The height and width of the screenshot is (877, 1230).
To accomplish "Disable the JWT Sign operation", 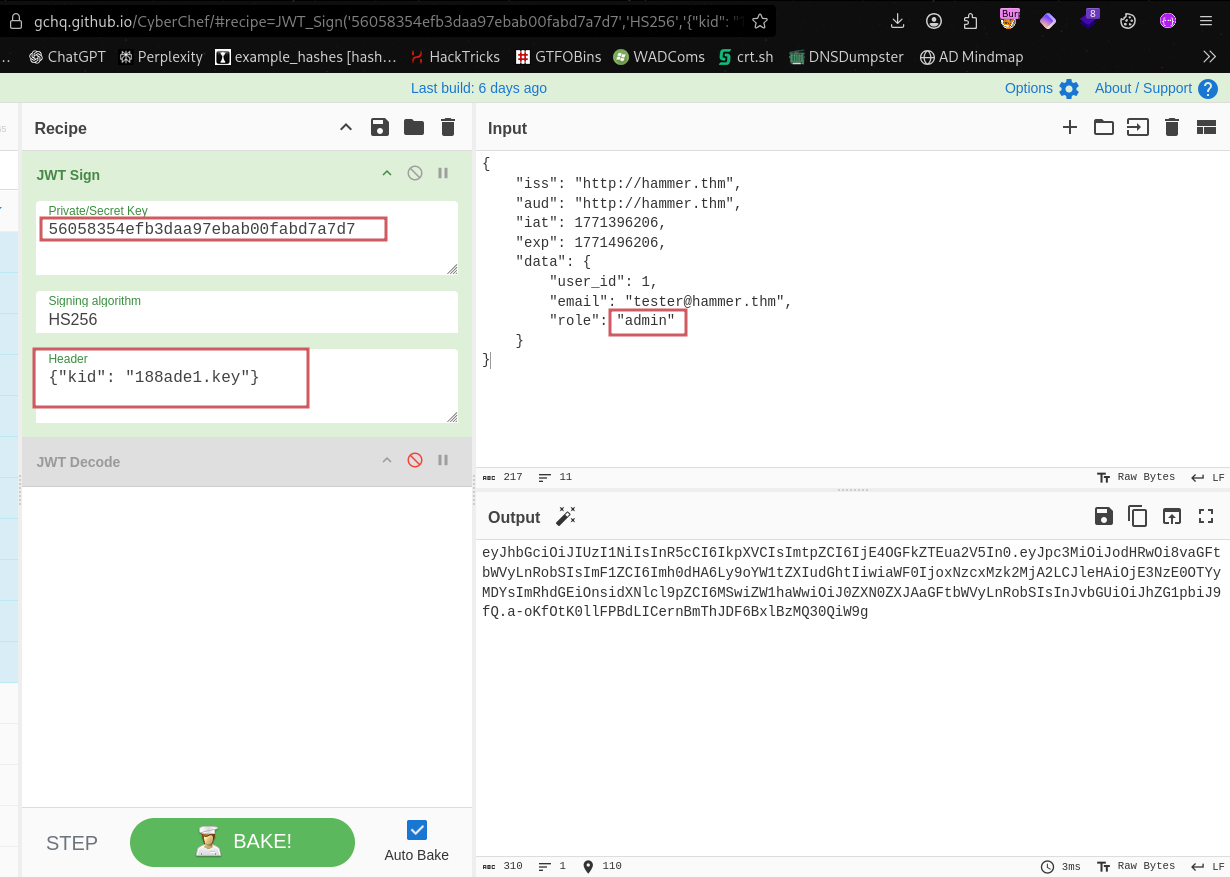I will 415,173.
